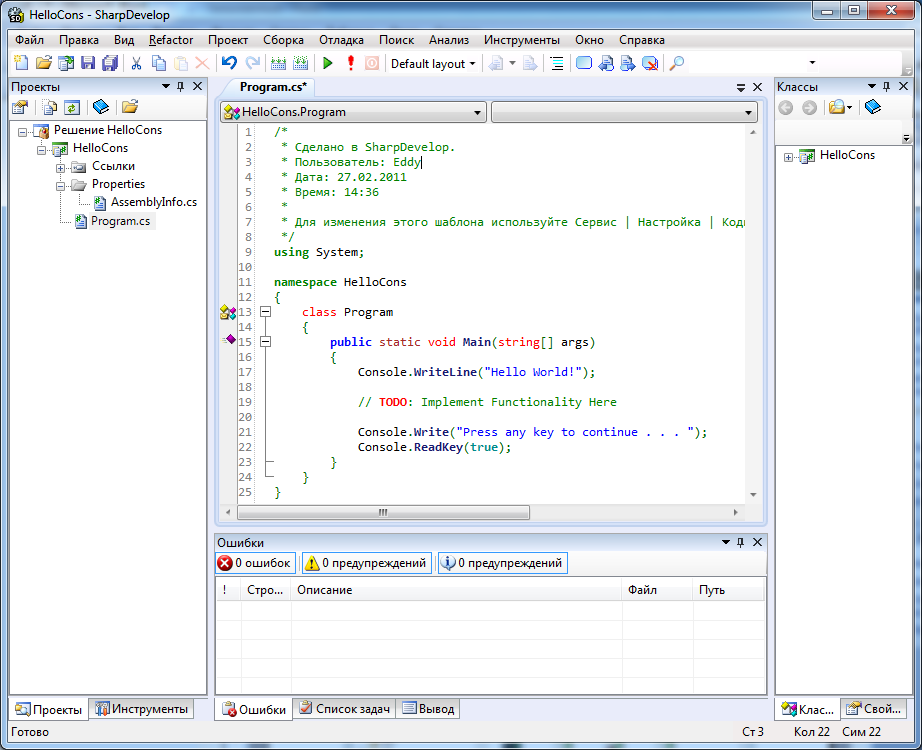Image resolution: width=922 pixels, height=750 pixels.
Task: Collapse the Properties folder node
Action: [x=60, y=186]
